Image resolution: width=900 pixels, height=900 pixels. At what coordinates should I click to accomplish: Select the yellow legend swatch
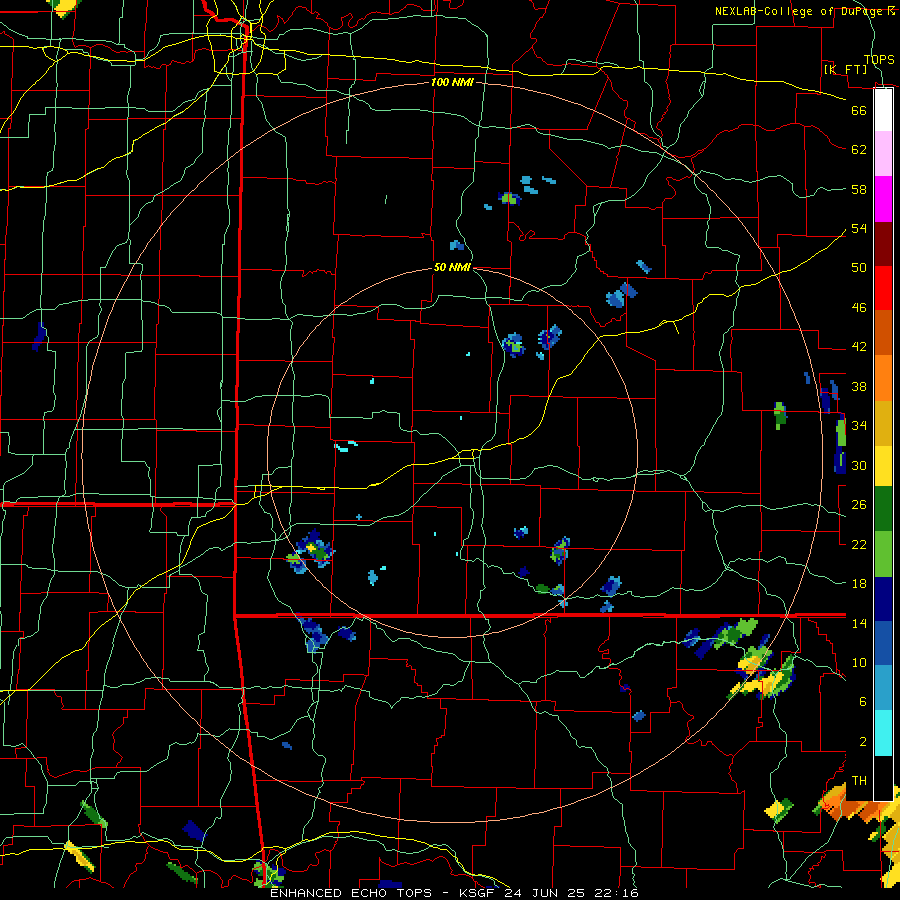pos(883,465)
